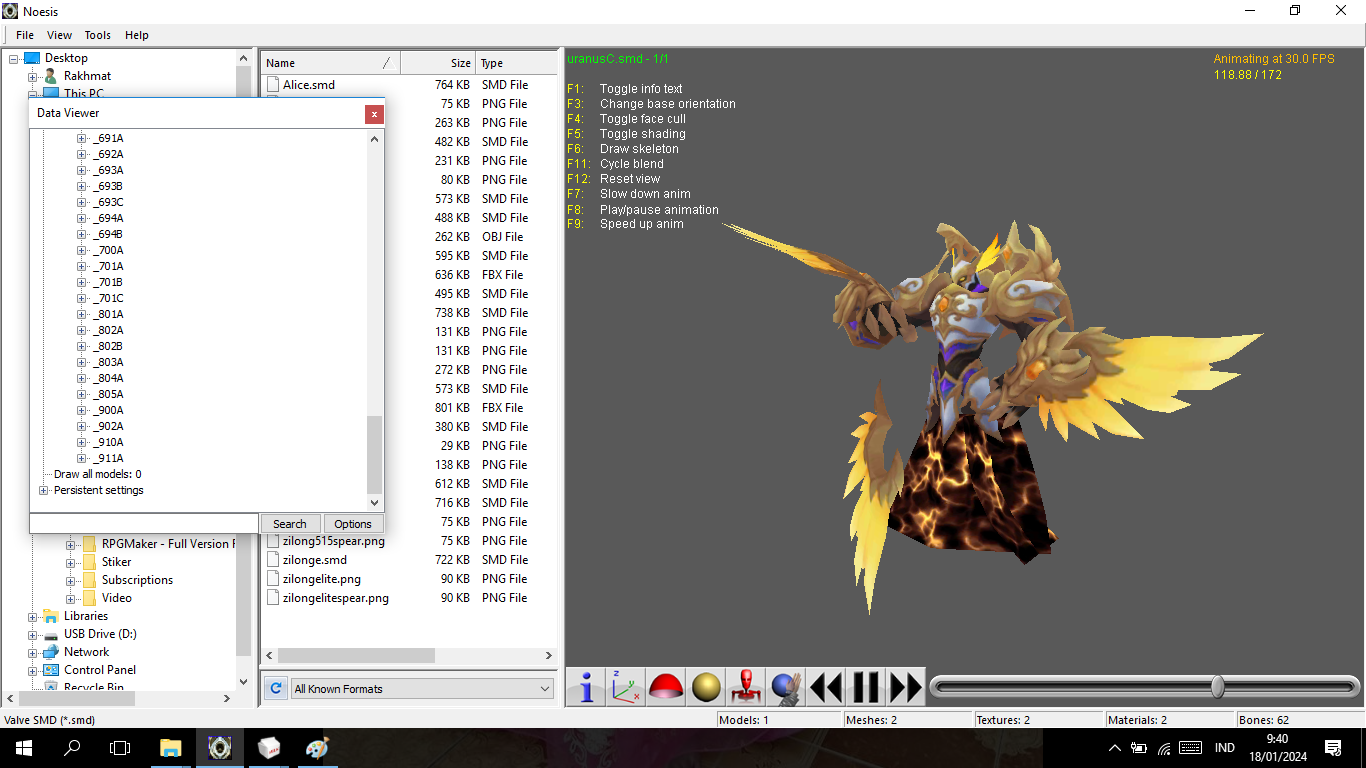Click the Data Viewer search input field
Screen dimensions: 1366x768
(144, 524)
